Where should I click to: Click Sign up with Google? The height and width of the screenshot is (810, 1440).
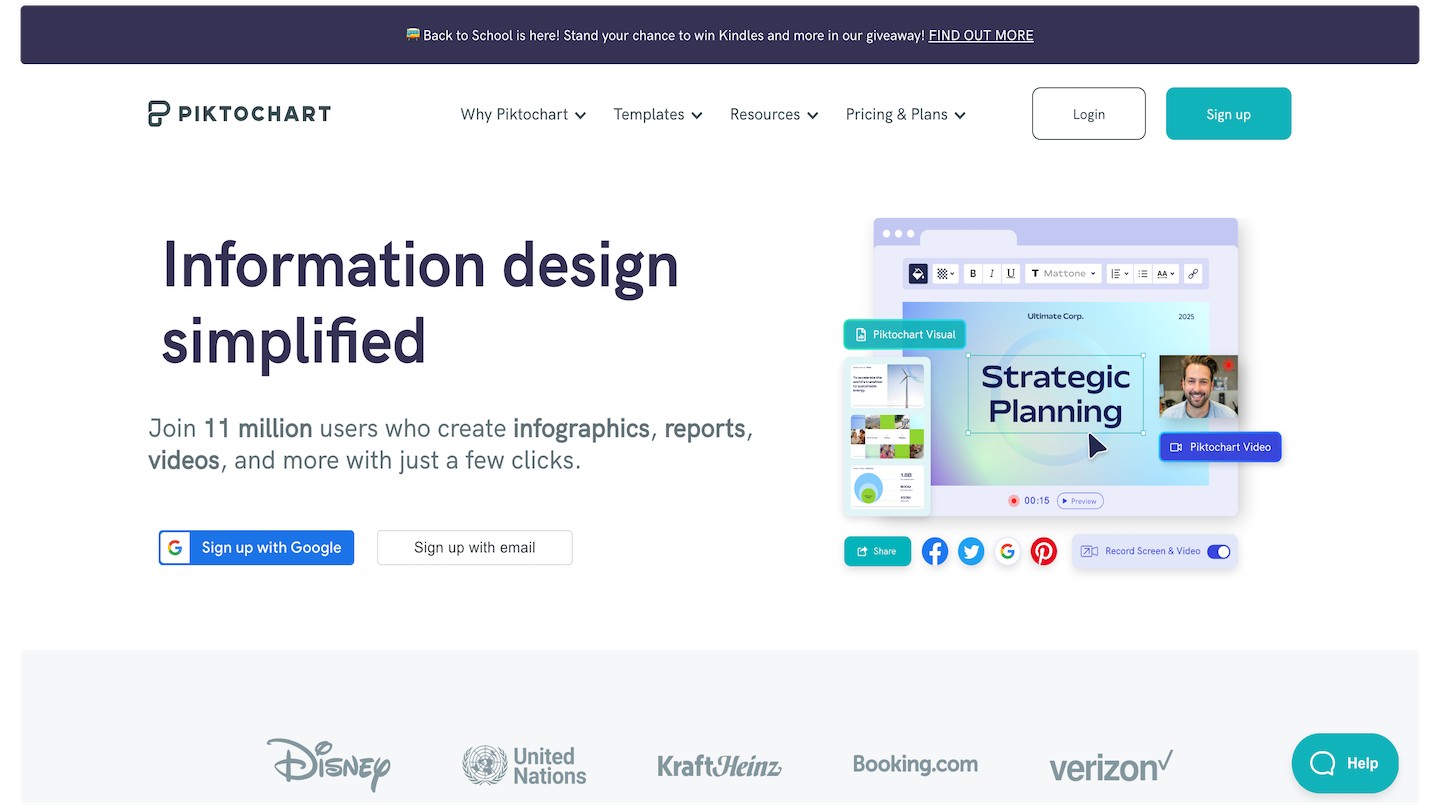coord(256,547)
